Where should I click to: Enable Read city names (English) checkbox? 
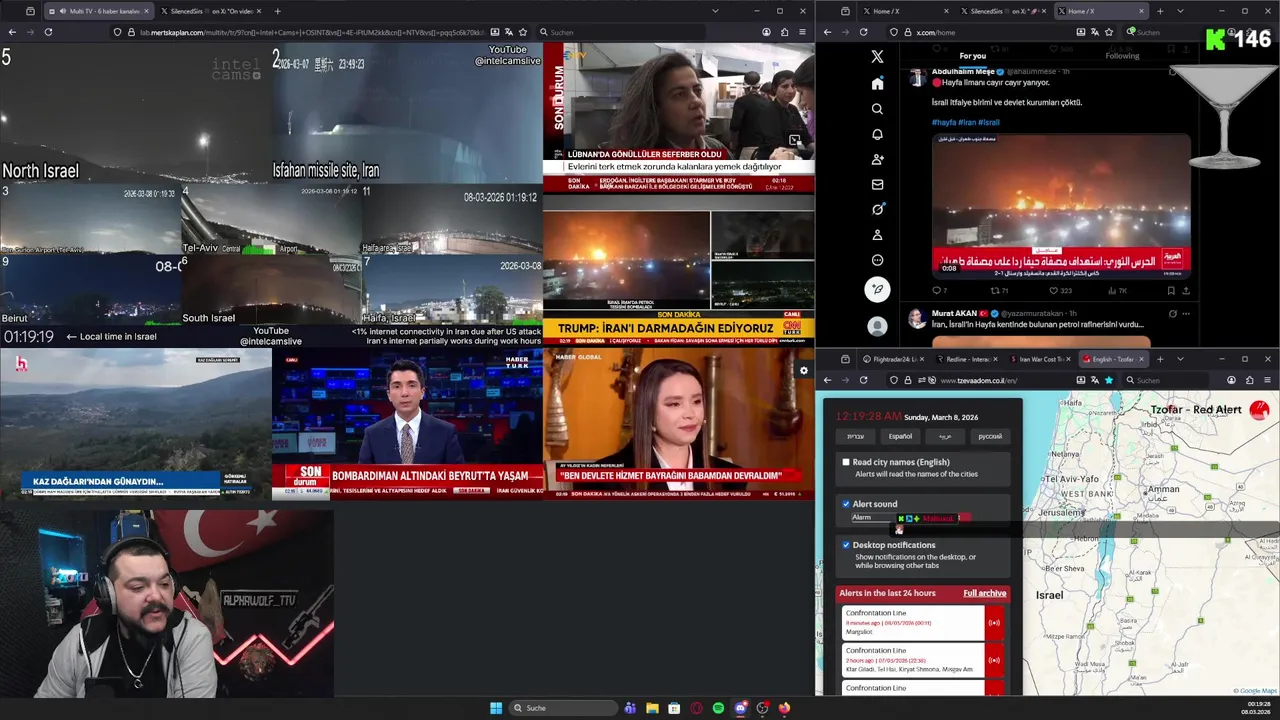tap(846, 462)
